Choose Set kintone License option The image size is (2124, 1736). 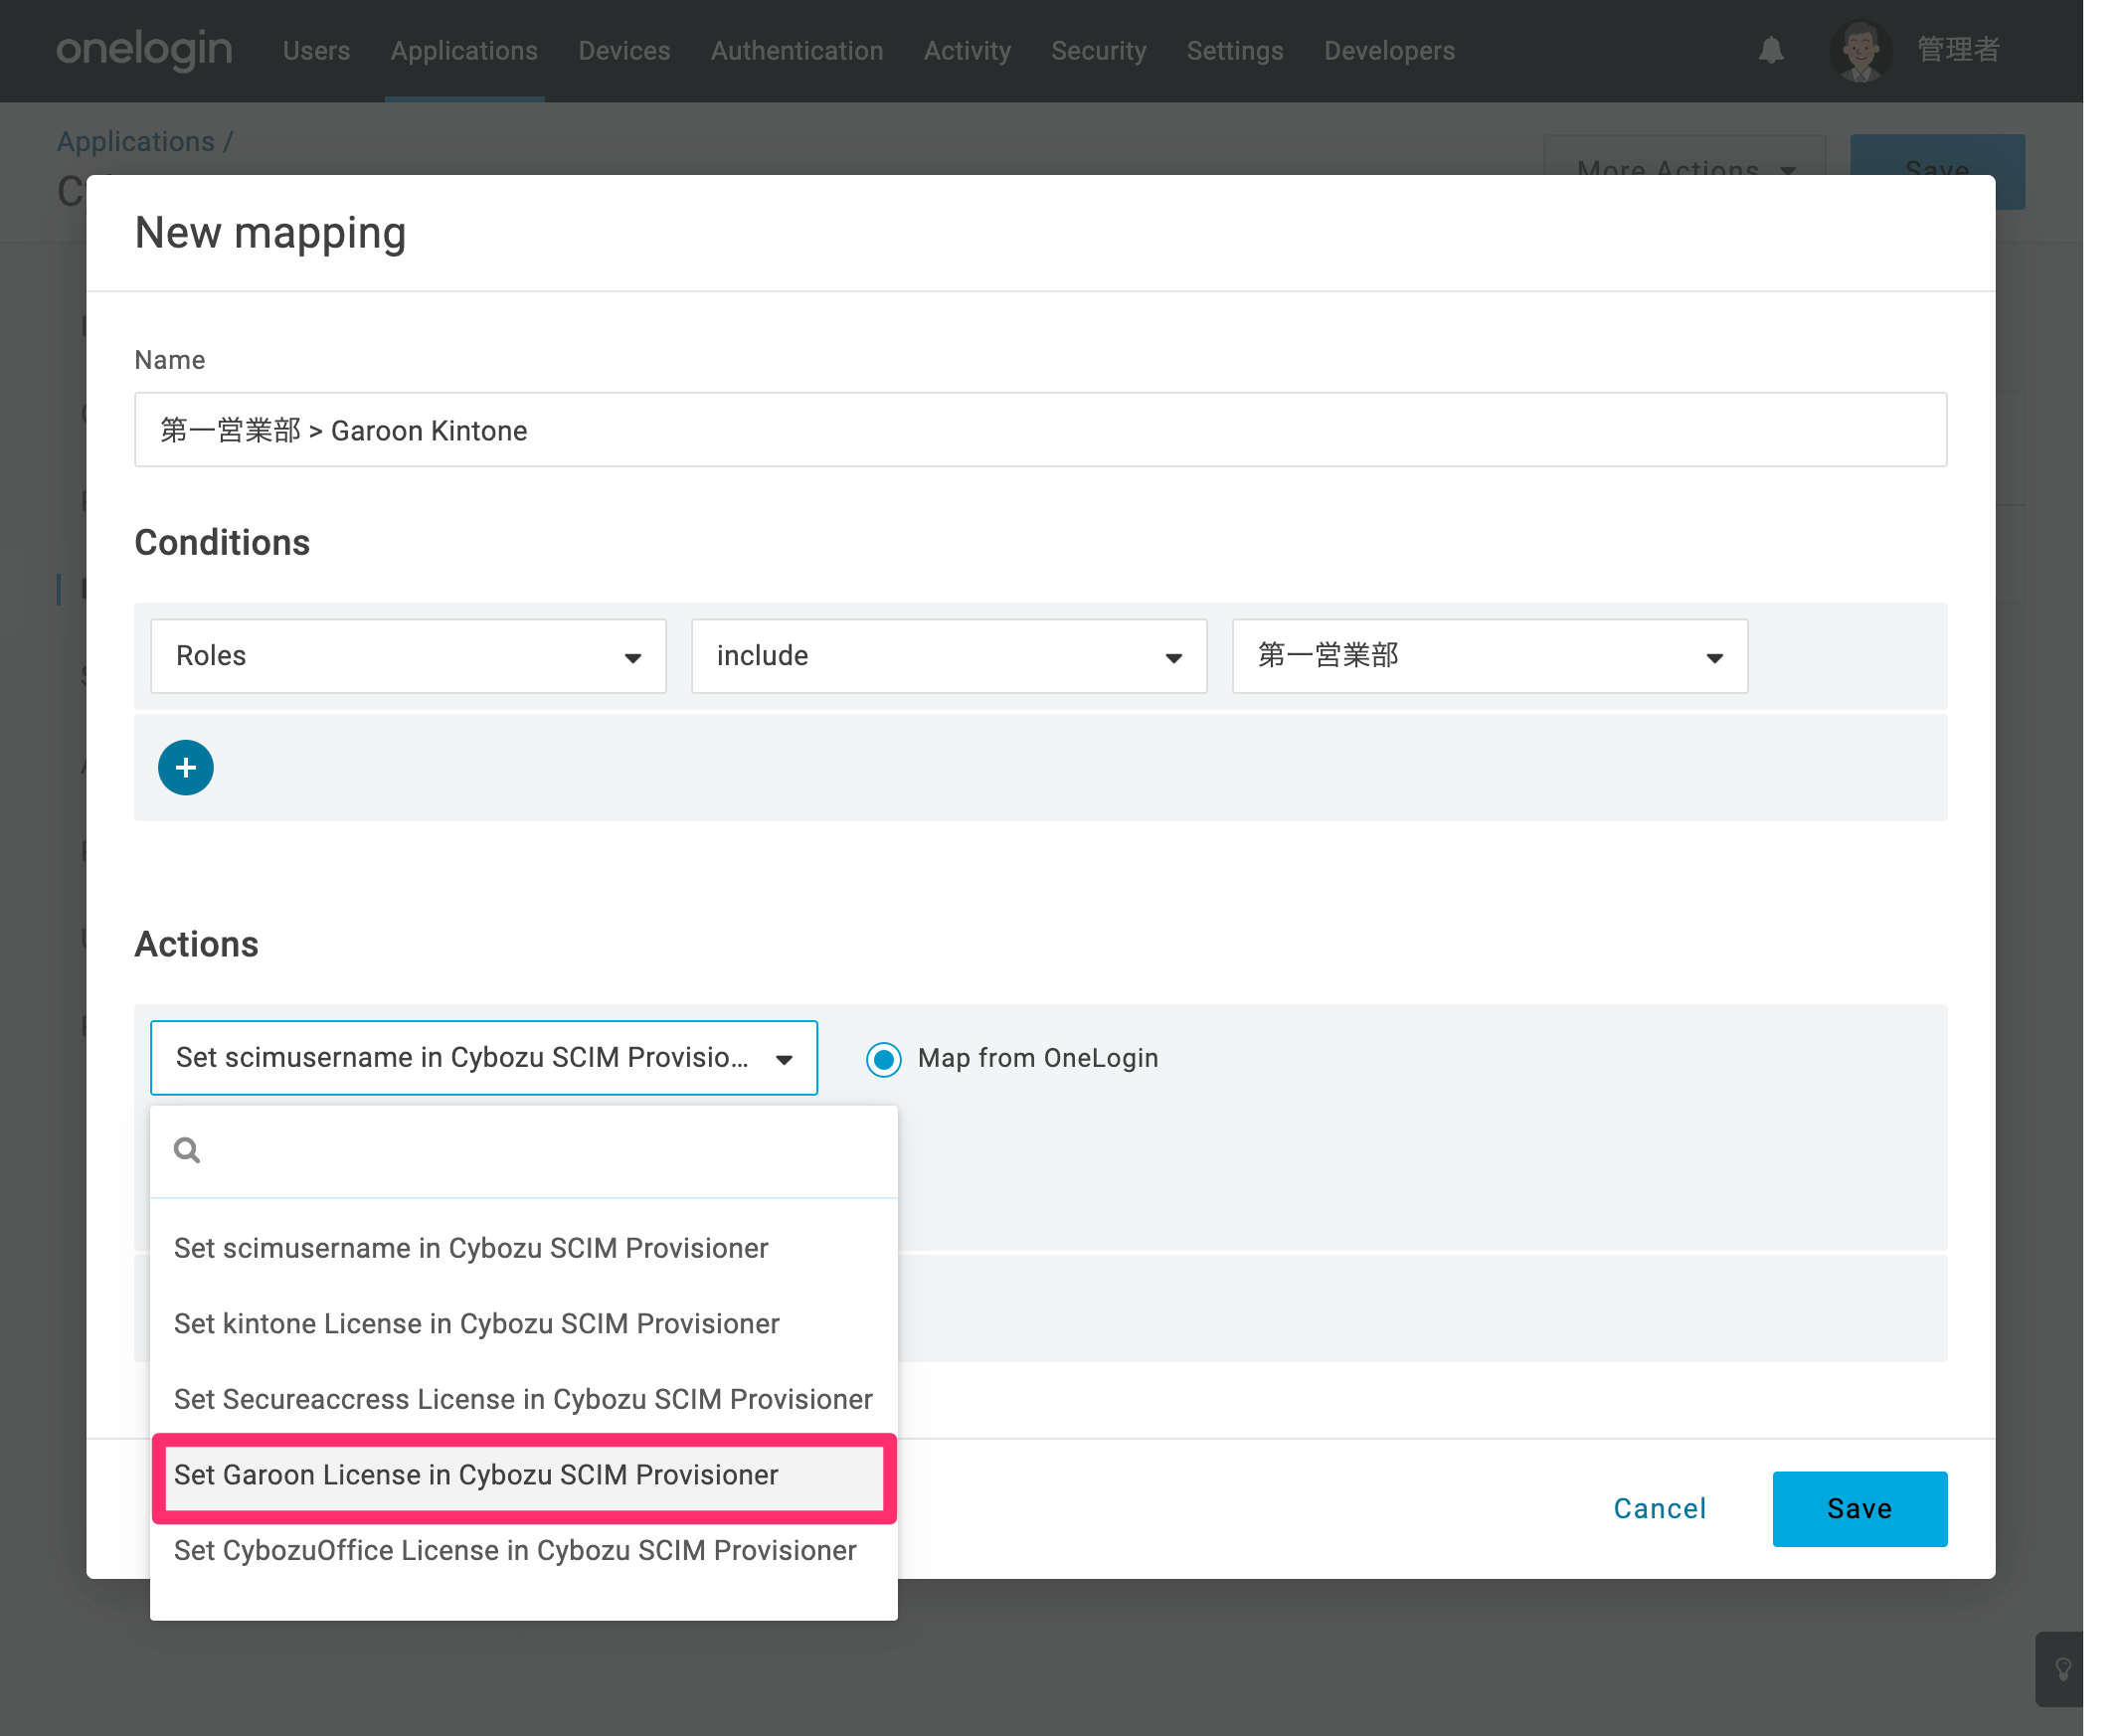point(524,1324)
